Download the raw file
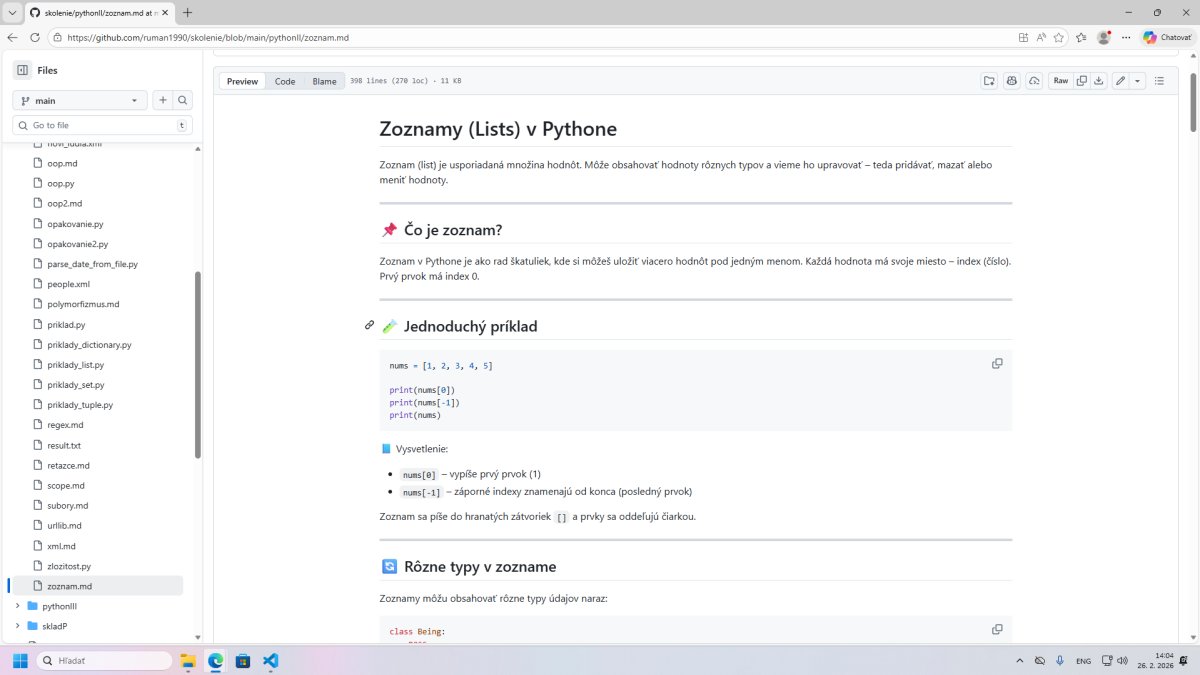The height and width of the screenshot is (675, 1200). (x=1098, y=81)
